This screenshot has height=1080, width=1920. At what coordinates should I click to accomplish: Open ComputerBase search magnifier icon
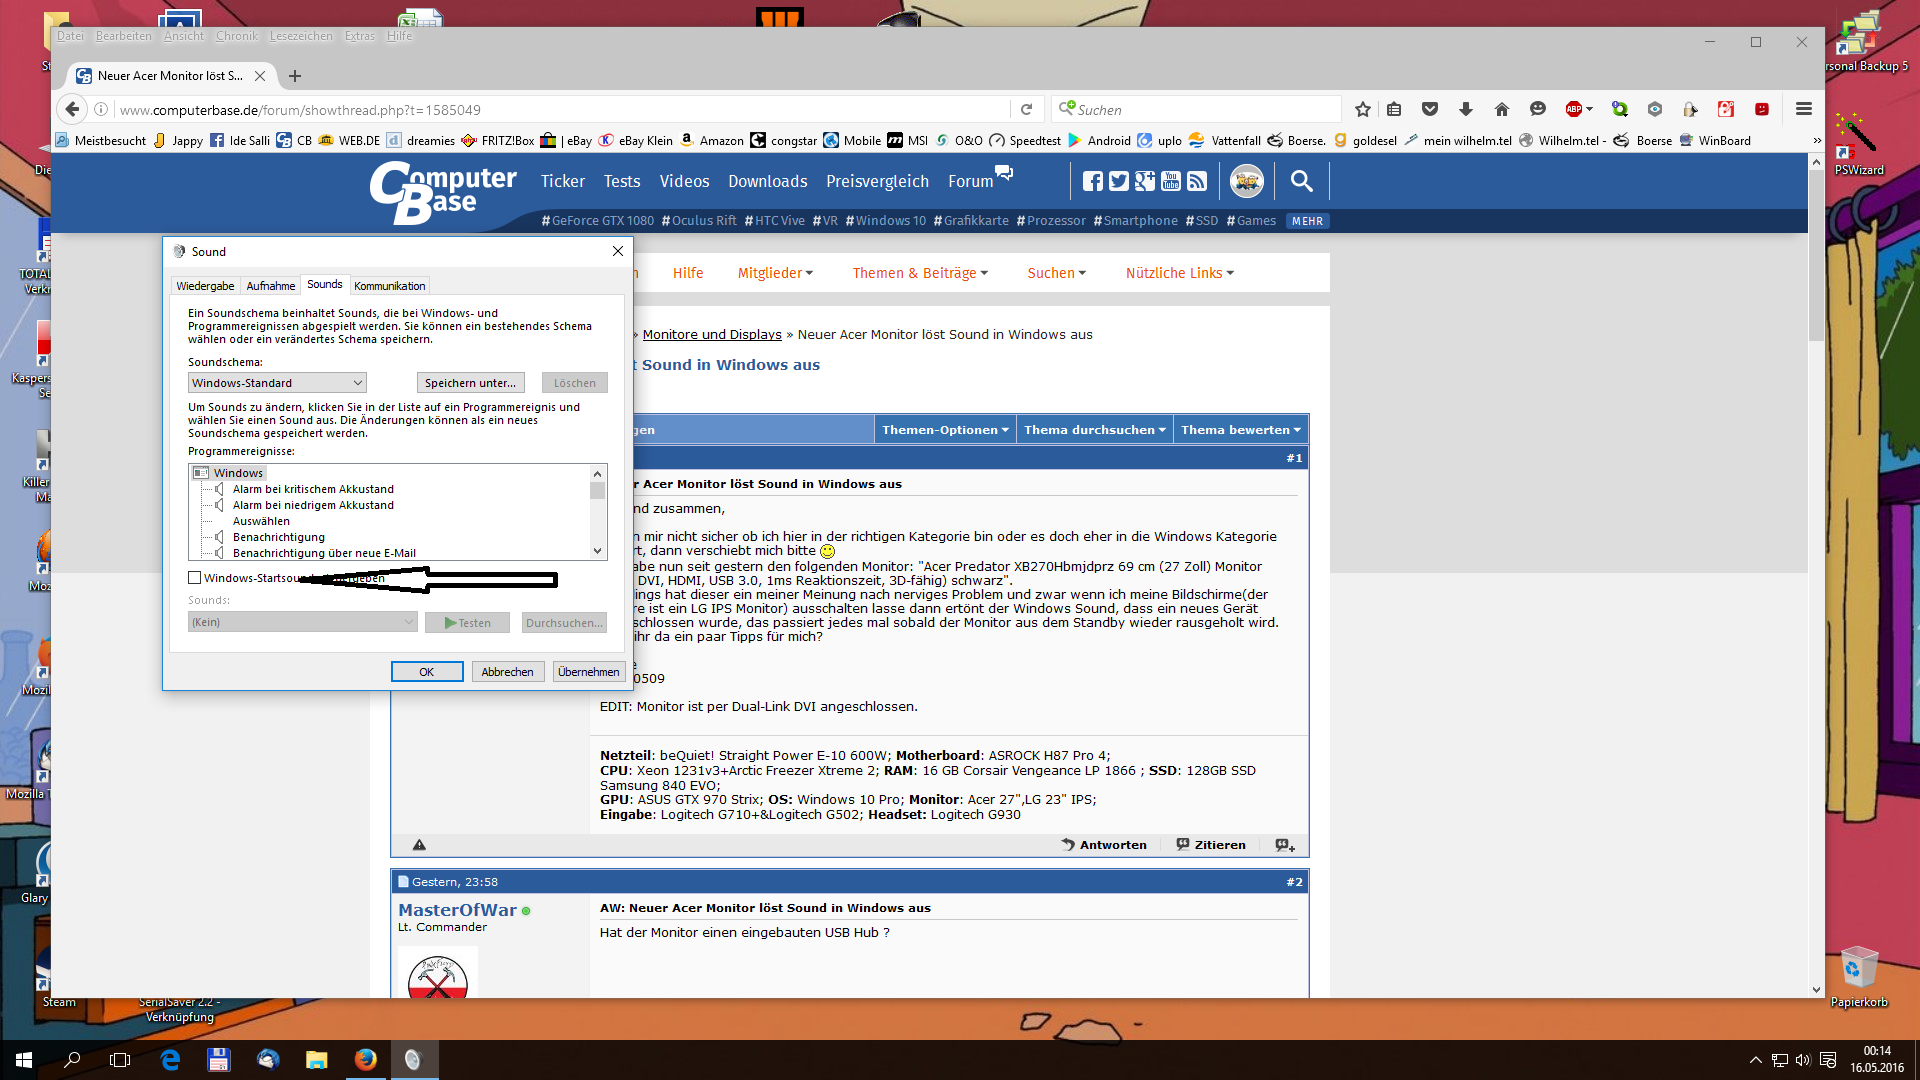tap(1301, 181)
